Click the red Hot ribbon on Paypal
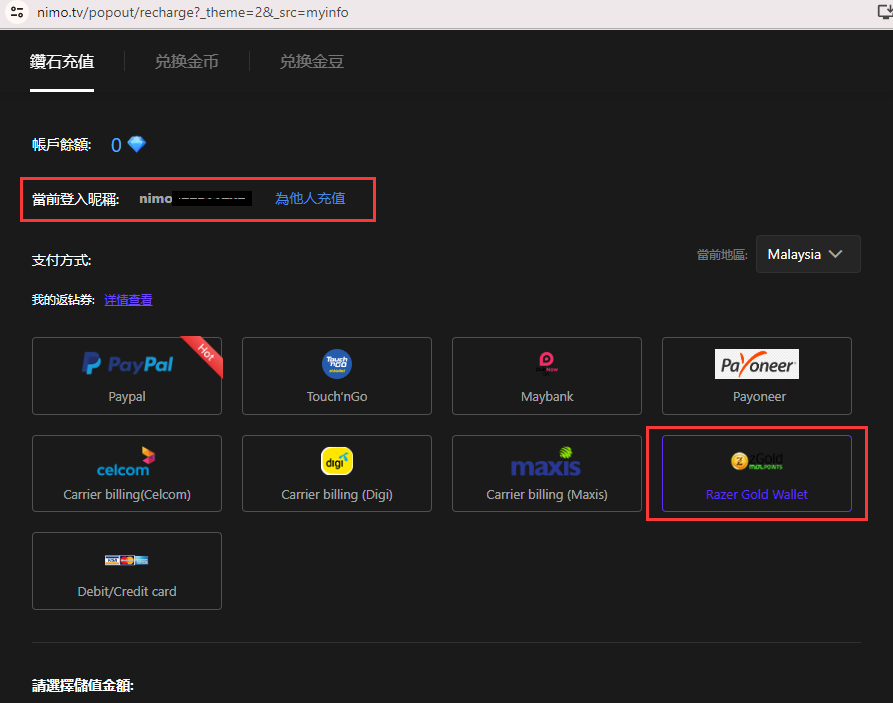This screenshot has height=703, width=893. click(205, 353)
